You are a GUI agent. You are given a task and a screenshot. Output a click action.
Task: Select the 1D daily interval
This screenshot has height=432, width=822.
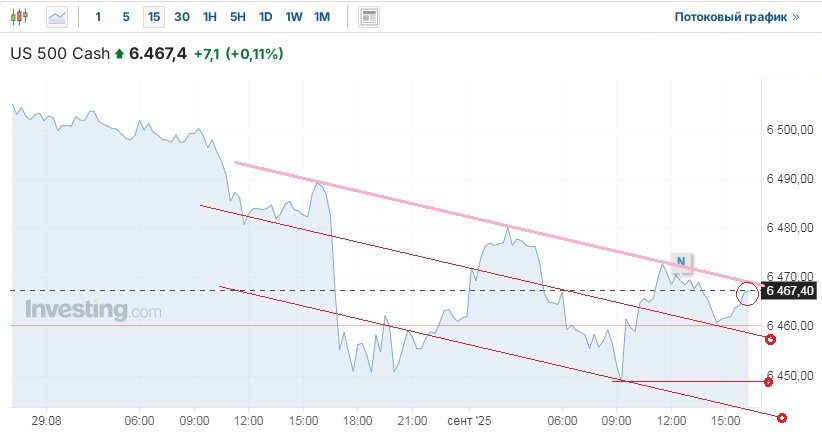(265, 17)
